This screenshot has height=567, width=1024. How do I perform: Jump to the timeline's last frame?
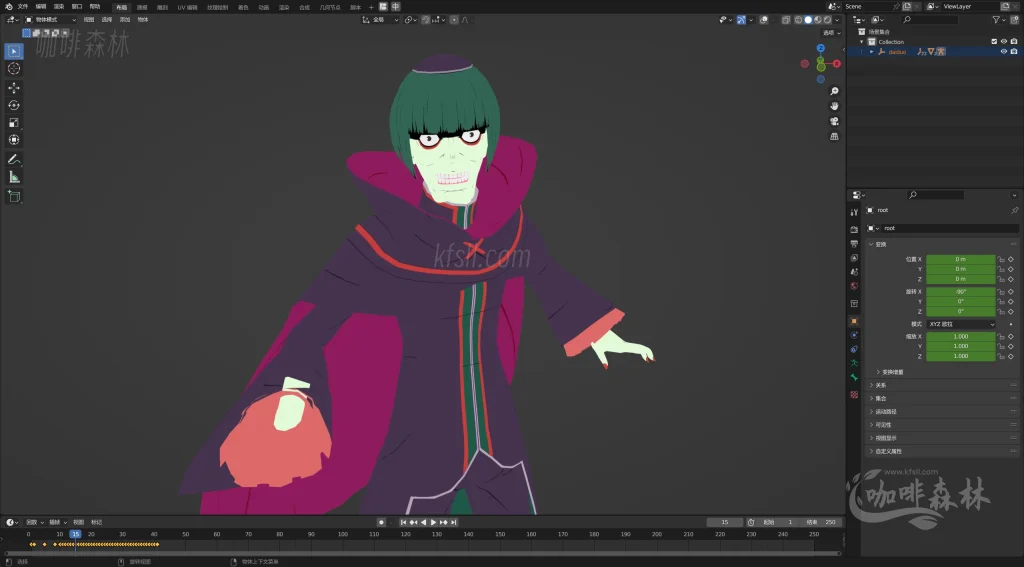454,523
